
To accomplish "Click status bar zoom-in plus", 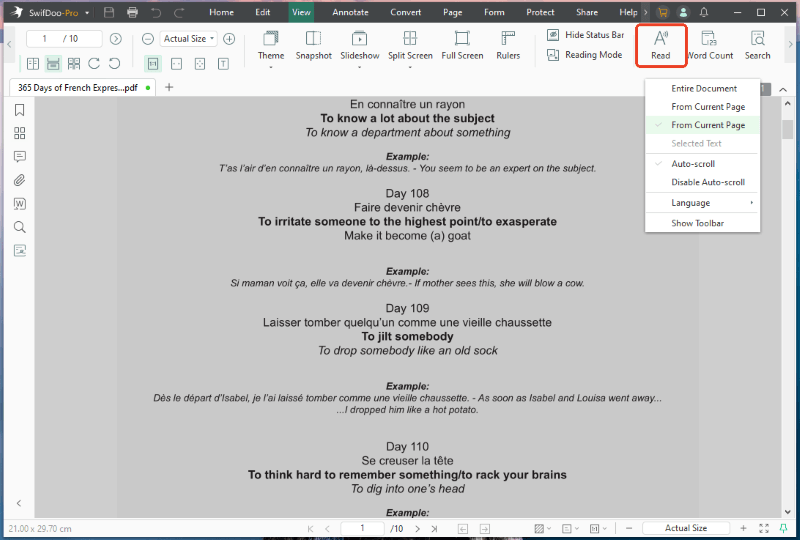I will (743, 528).
